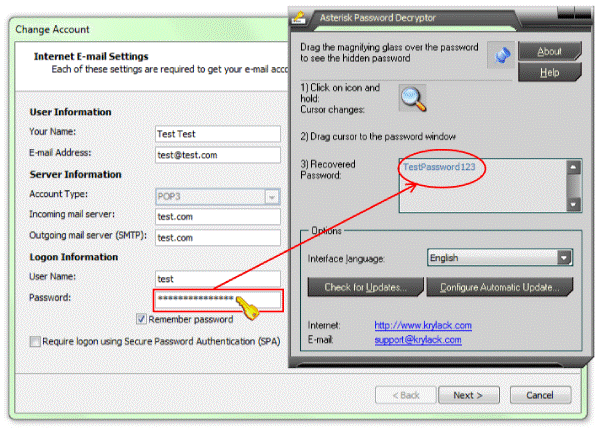Click the Outgoing mail server SMTP field

tap(218, 238)
